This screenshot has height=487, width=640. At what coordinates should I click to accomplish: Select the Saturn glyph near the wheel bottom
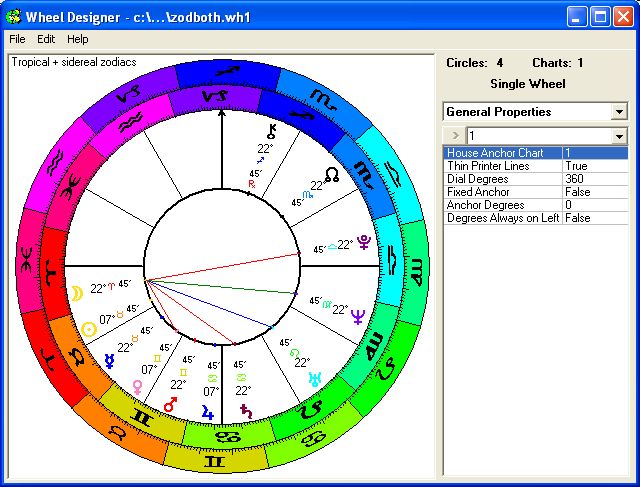pyautogui.click(x=247, y=409)
